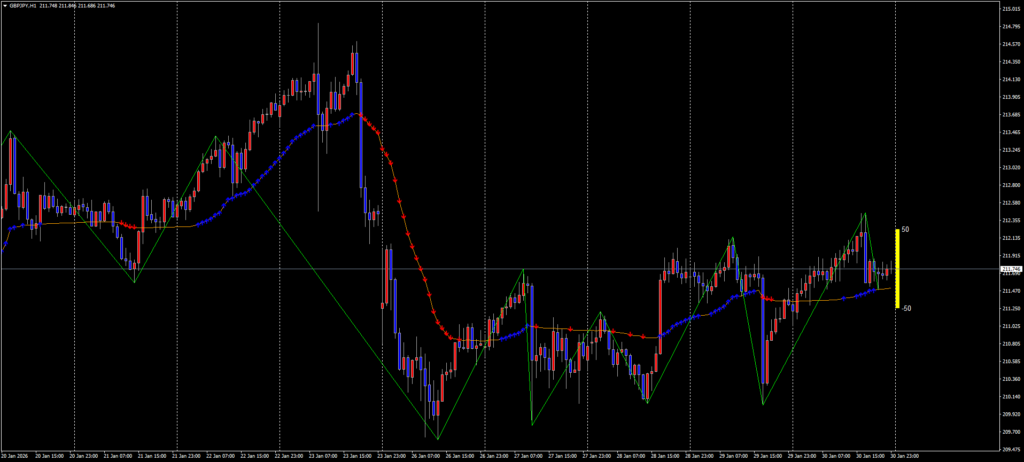Screen dimensions: 1024x462
Task: Click the current price tag 211.746
Action: coord(1010,269)
